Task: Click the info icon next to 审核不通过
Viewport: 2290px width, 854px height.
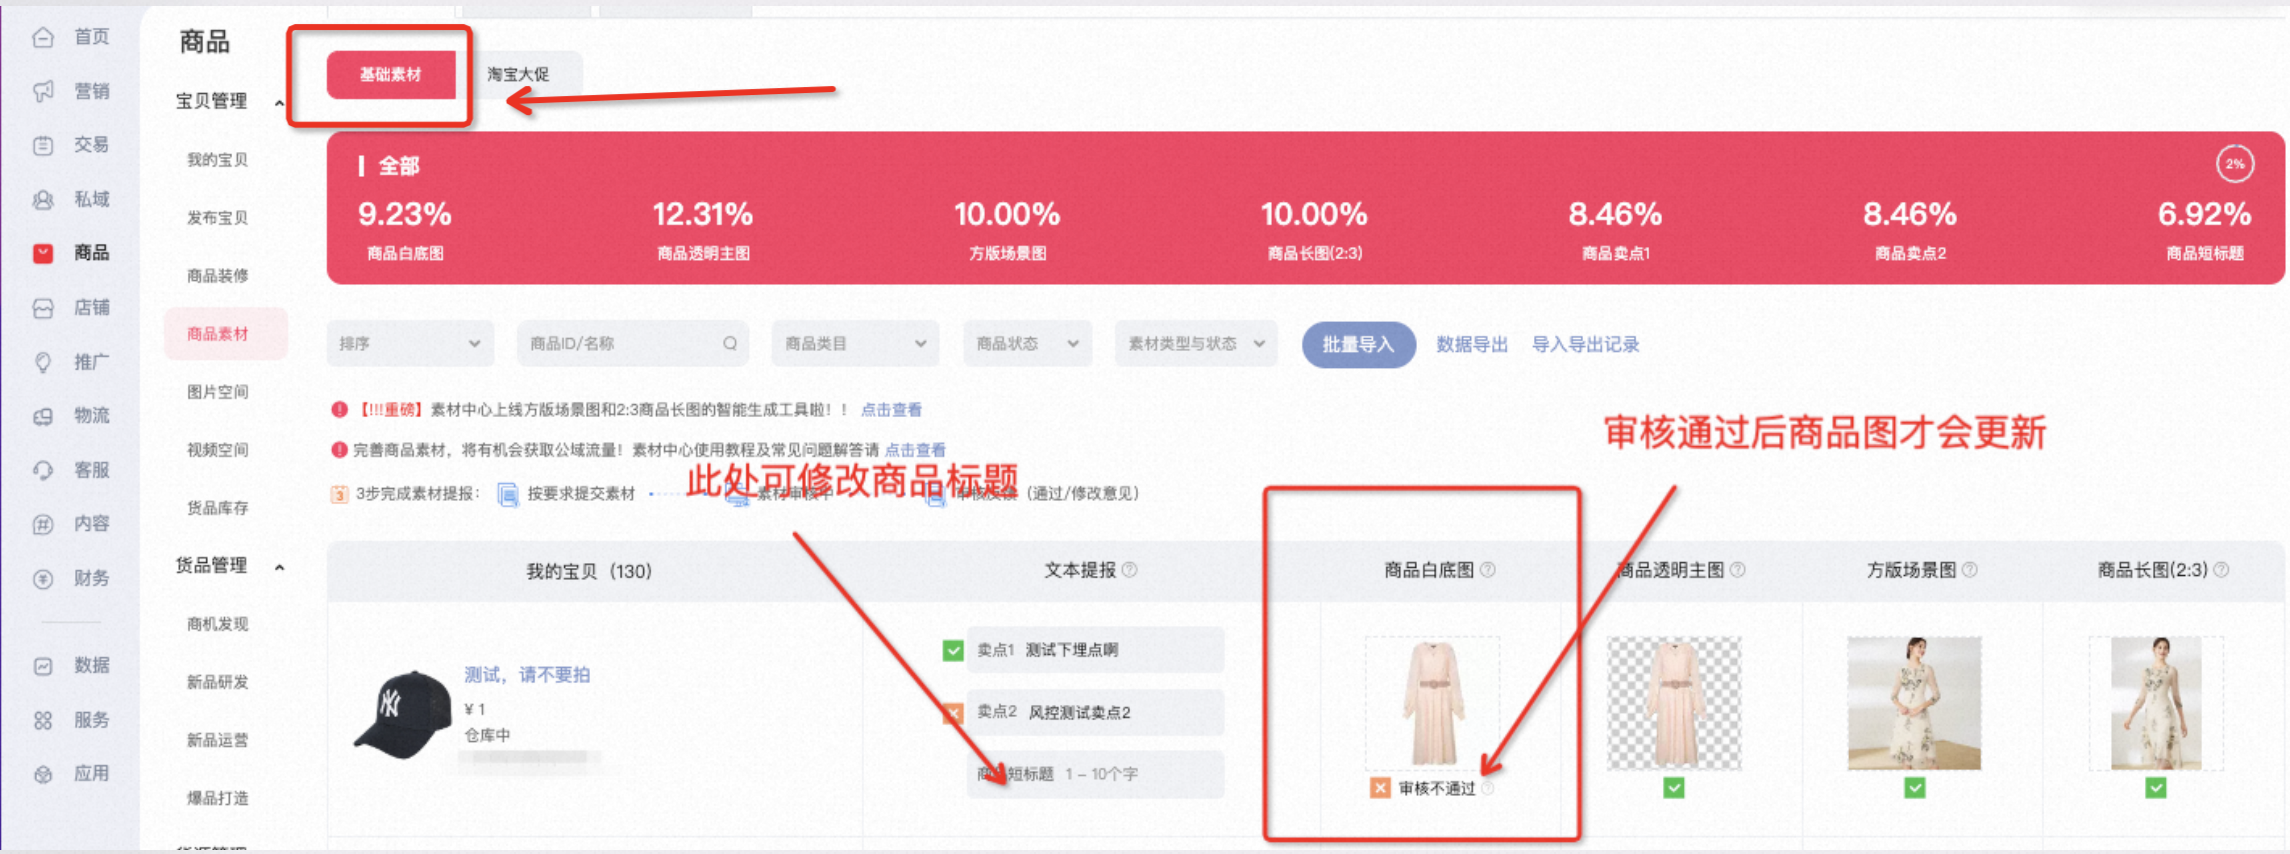Action: 1488,789
